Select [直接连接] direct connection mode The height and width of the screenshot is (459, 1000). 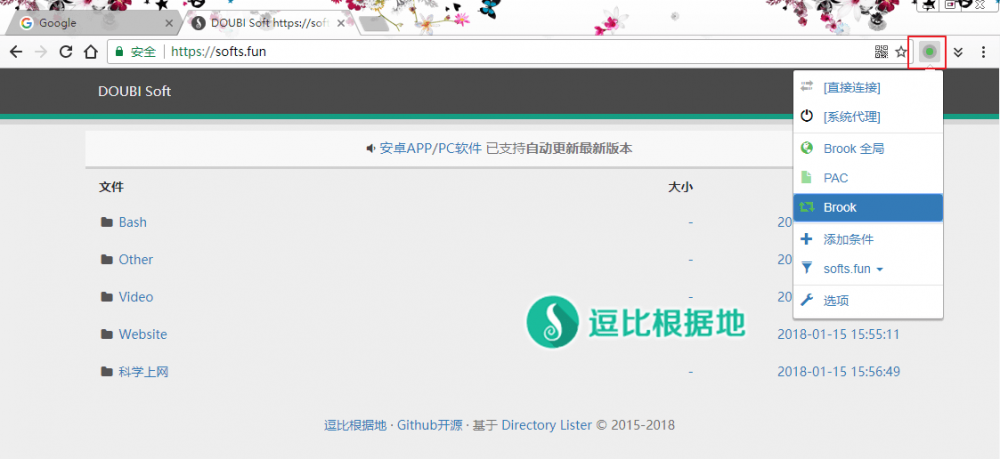click(851, 88)
